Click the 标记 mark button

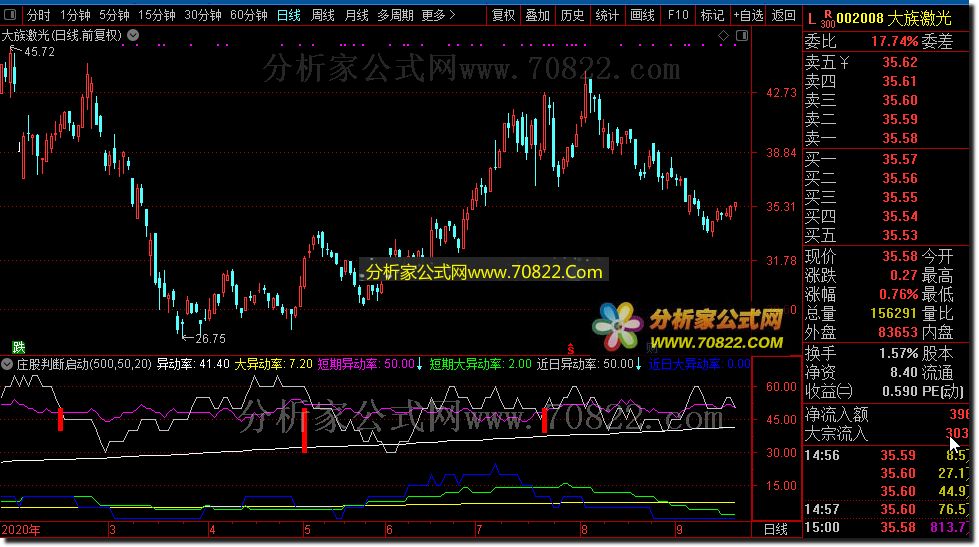tap(712, 14)
